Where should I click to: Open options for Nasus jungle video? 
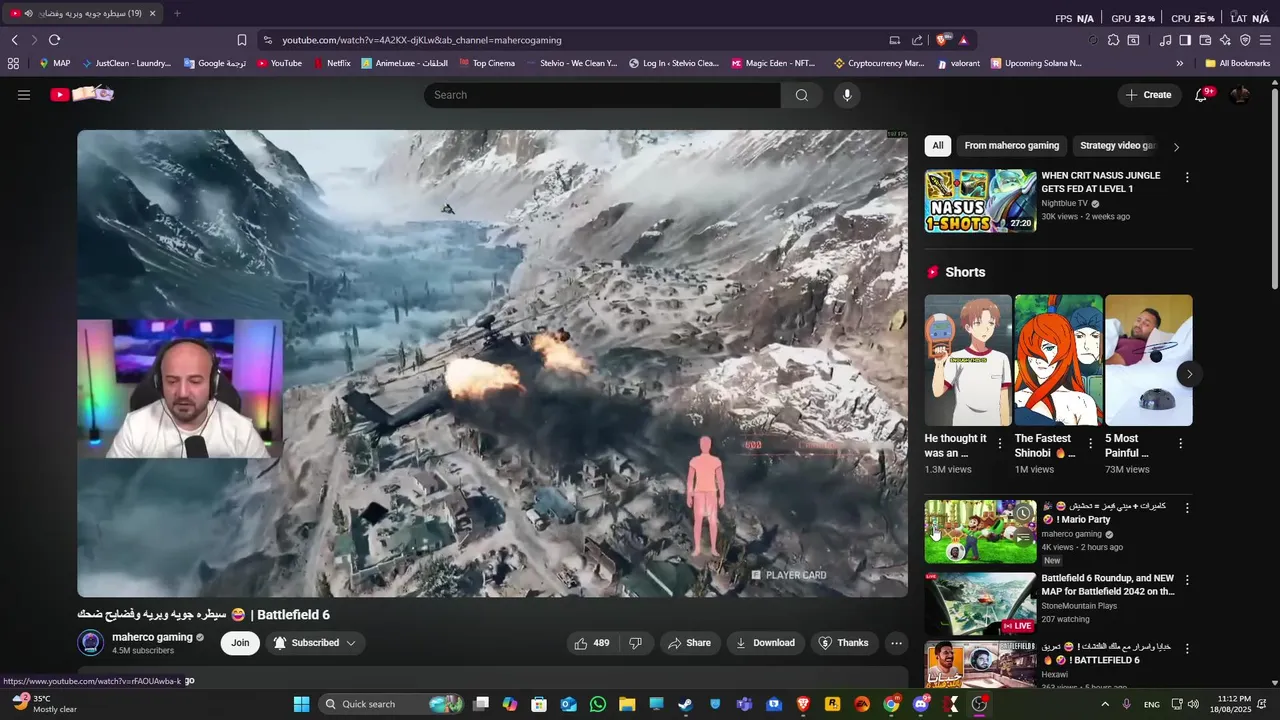[x=1187, y=177]
